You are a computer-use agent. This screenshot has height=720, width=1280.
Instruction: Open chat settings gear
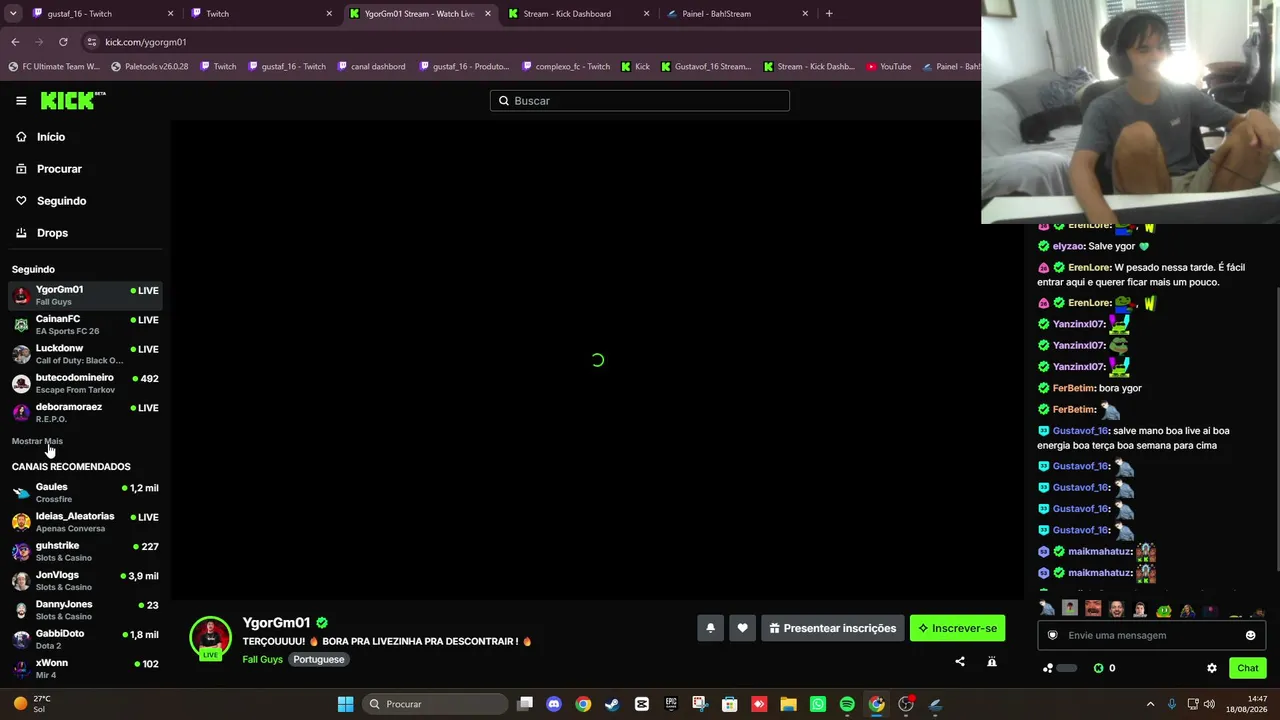tap(1212, 668)
